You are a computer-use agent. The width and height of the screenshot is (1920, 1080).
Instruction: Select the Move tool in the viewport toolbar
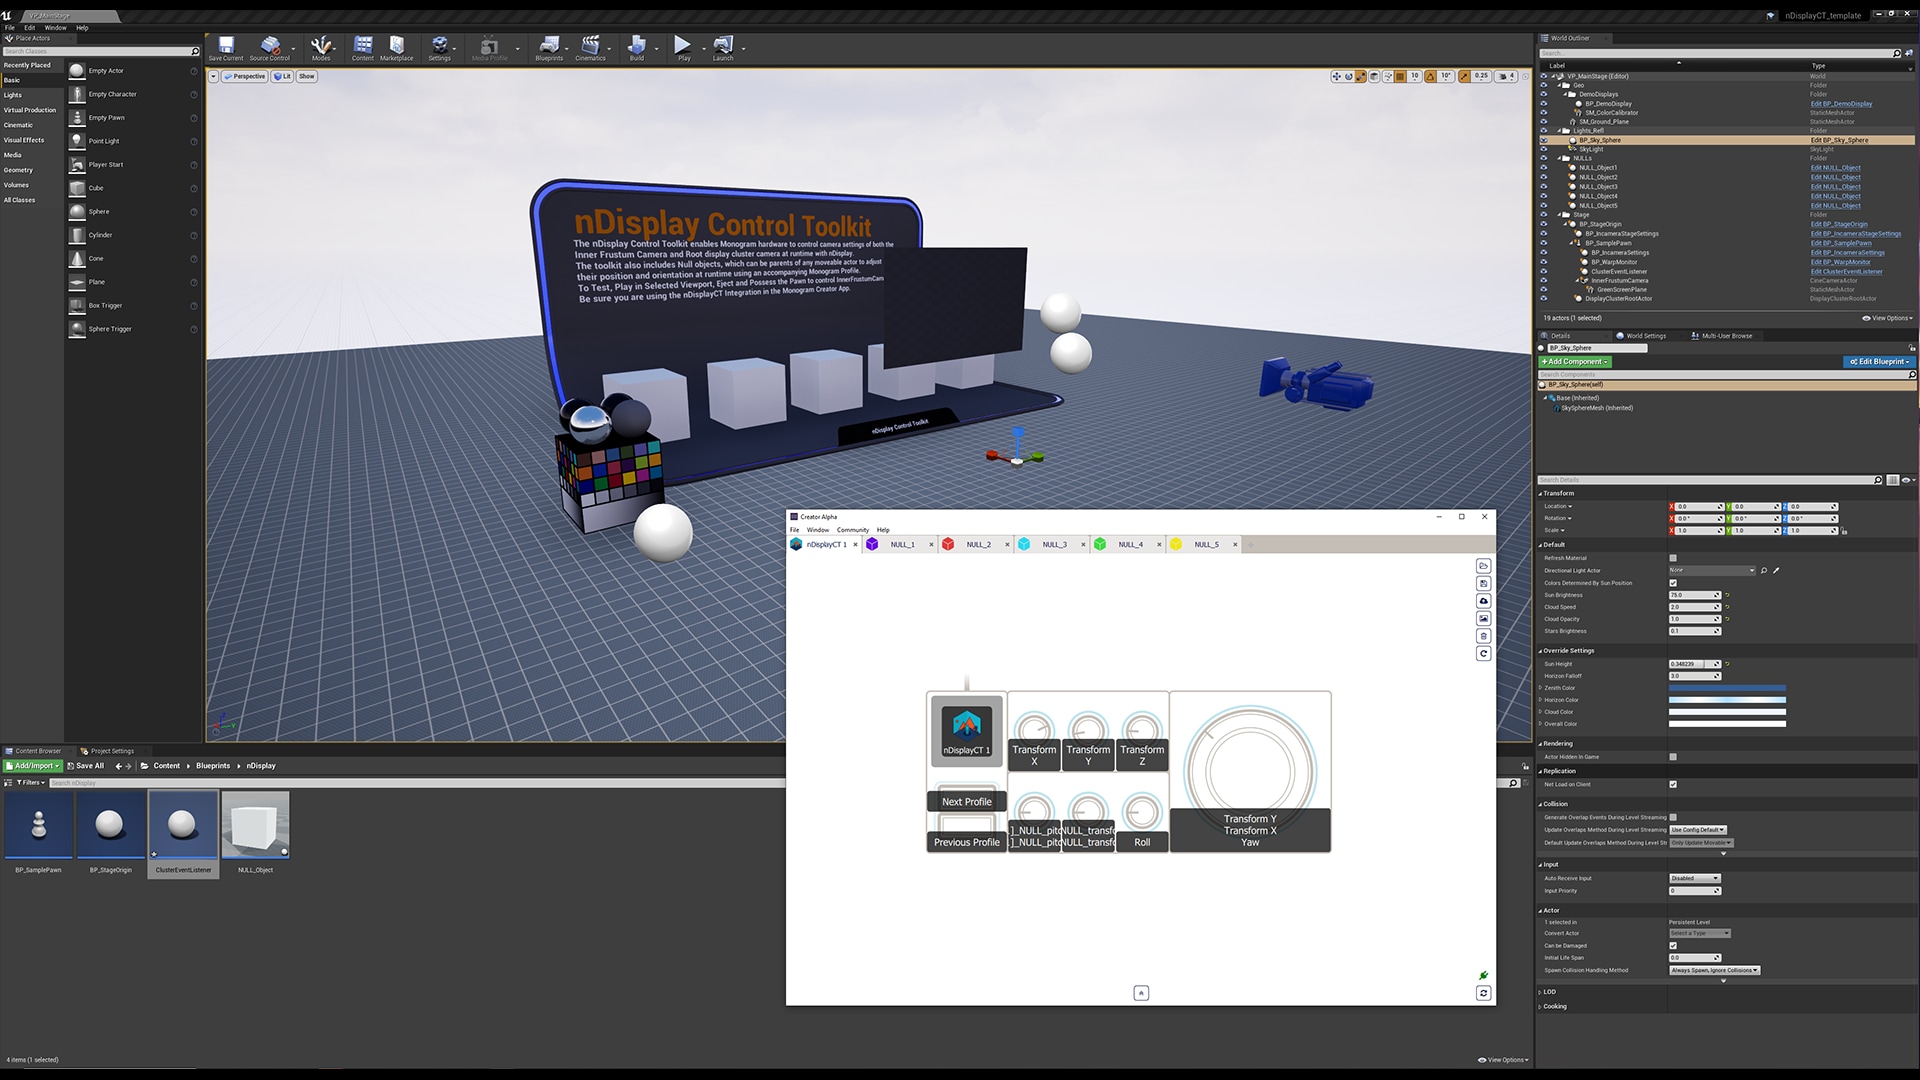tap(1337, 76)
